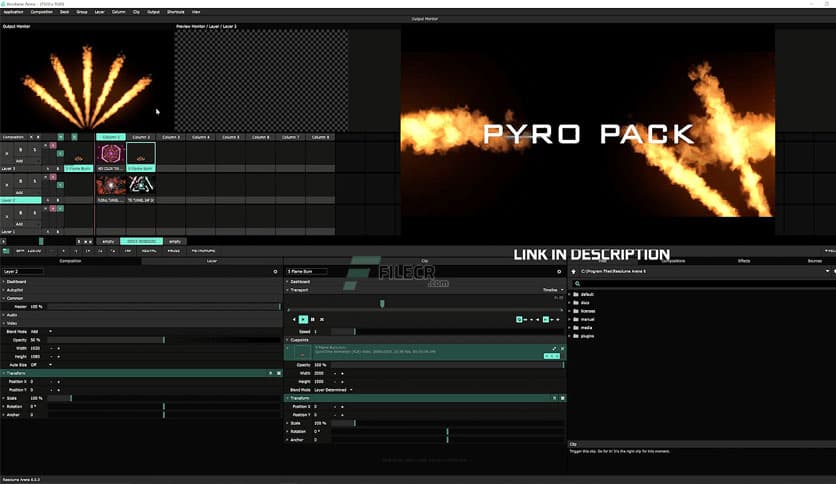Open the Composition menu
The image size is (836, 484).
click(x=41, y=12)
